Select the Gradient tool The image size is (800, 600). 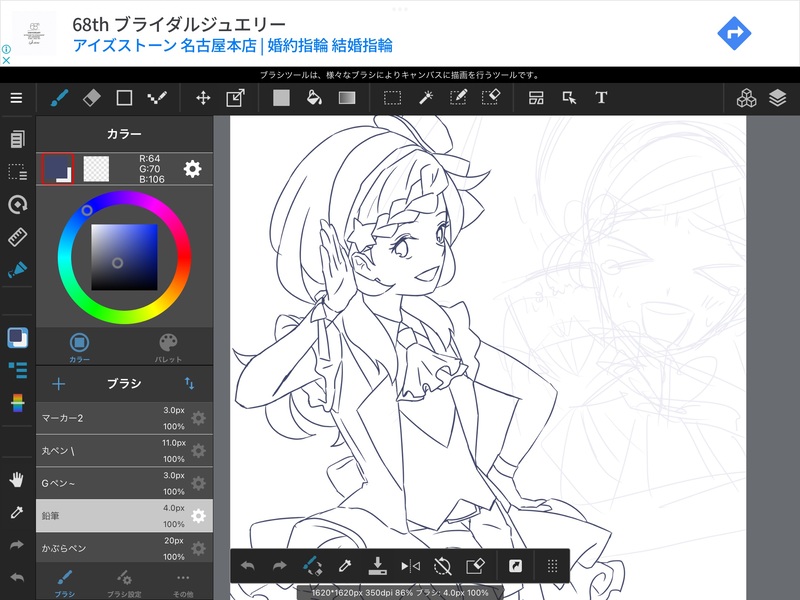click(x=347, y=97)
